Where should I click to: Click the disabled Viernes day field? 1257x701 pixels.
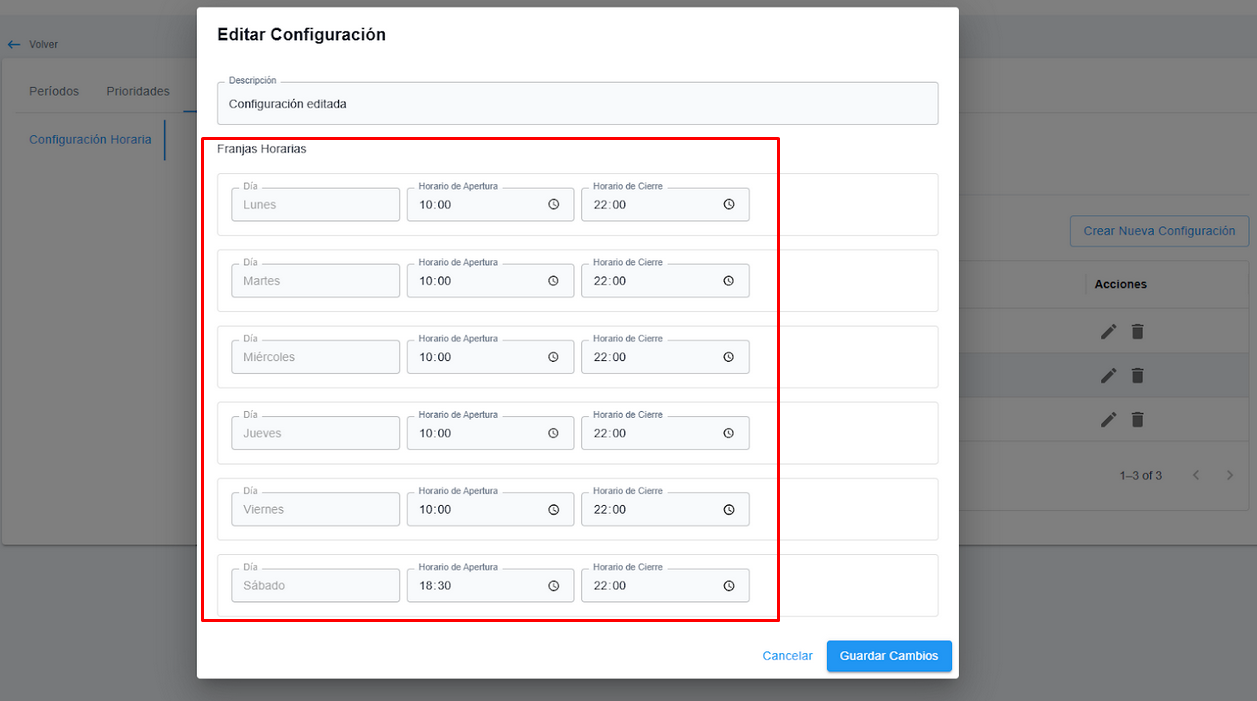(x=315, y=509)
